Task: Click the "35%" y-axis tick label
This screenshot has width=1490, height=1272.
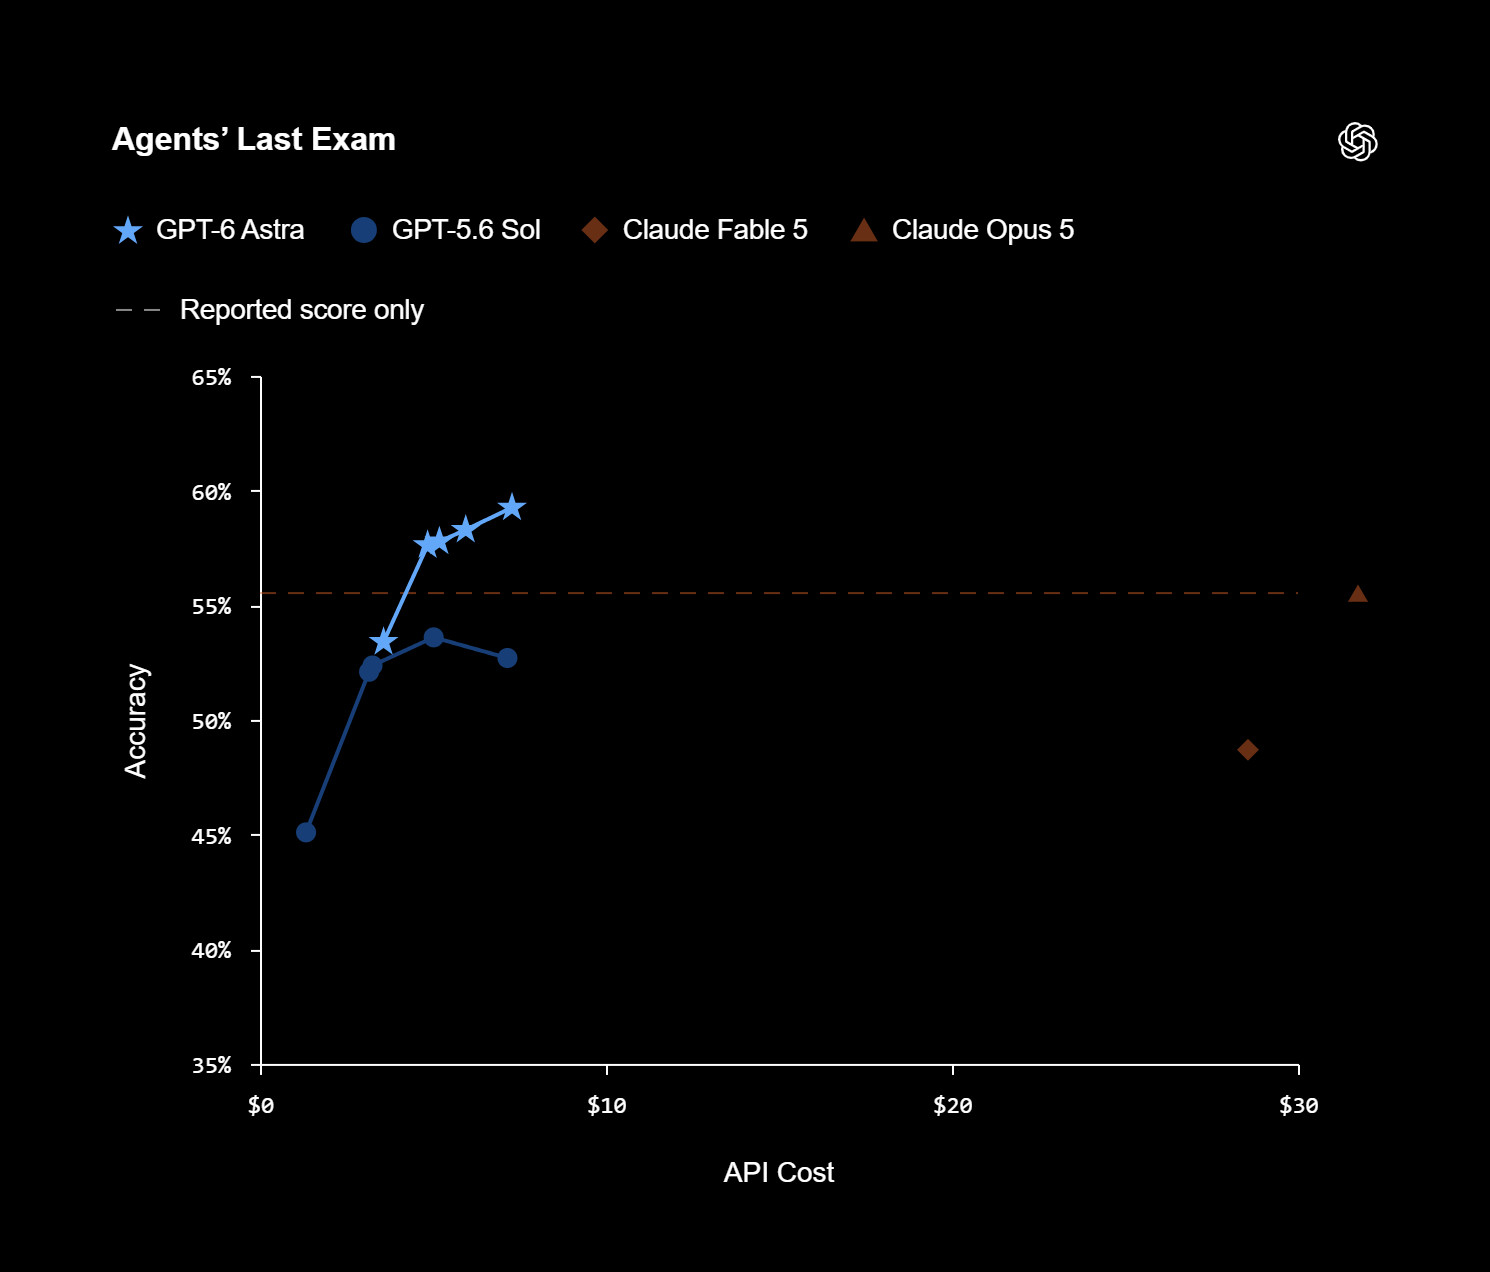Action: click(211, 1066)
